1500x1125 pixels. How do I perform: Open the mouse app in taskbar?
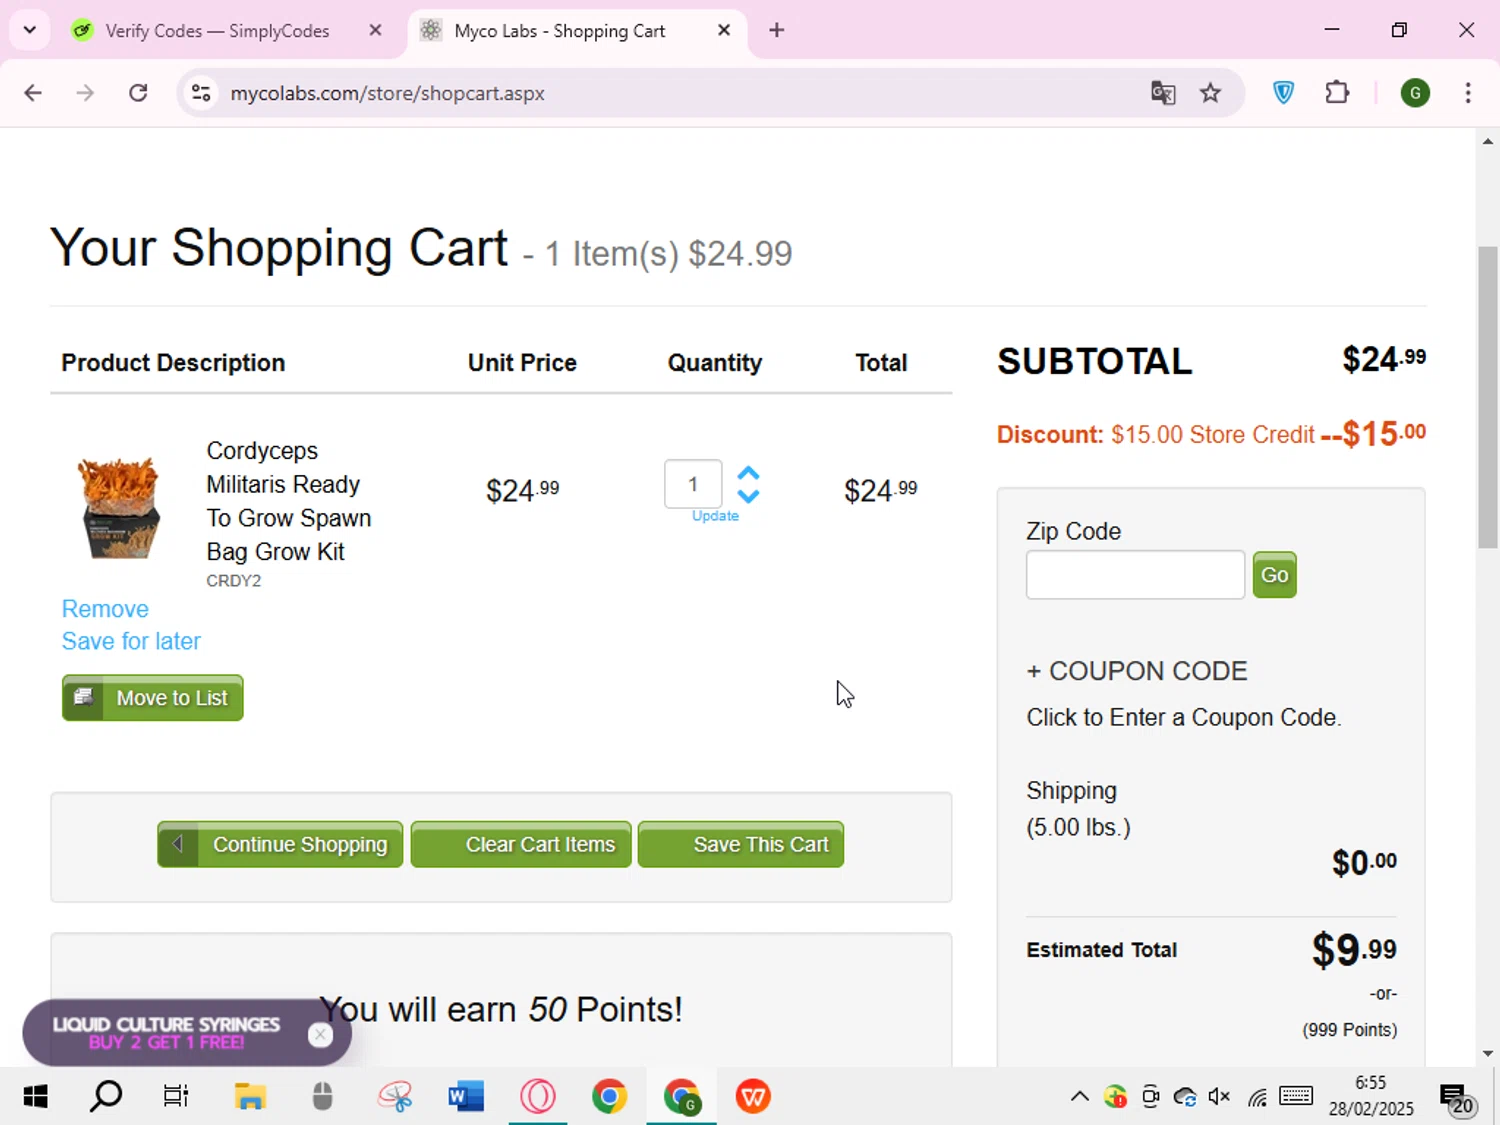(x=322, y=1097)
